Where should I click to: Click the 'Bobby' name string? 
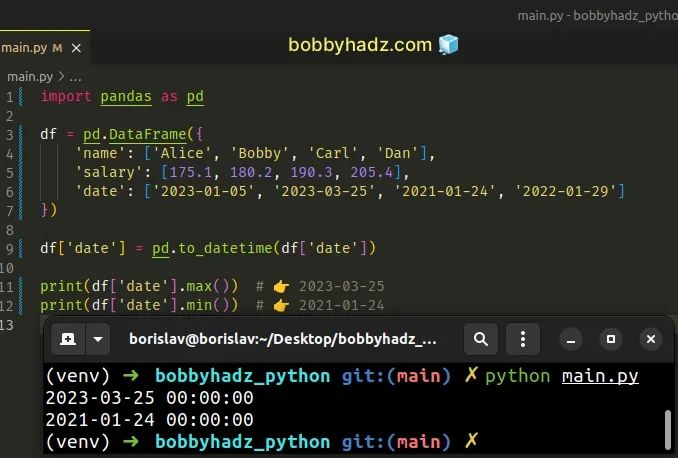pyautogui.click(x=259, y=154)
